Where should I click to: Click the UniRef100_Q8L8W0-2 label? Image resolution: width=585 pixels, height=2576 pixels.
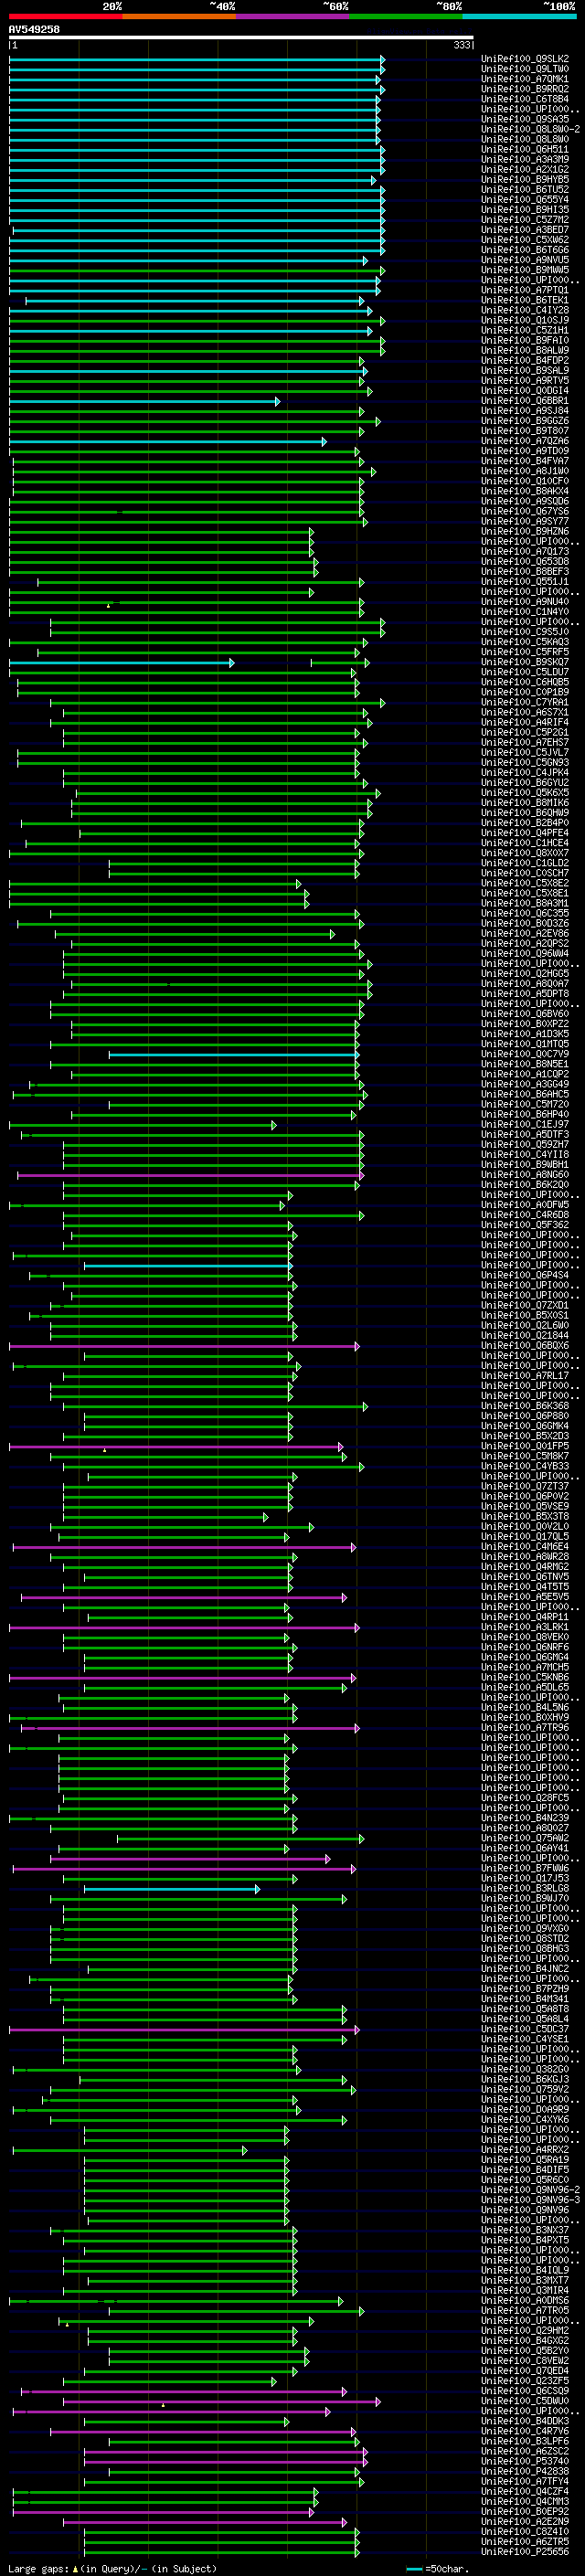[530, 129]
